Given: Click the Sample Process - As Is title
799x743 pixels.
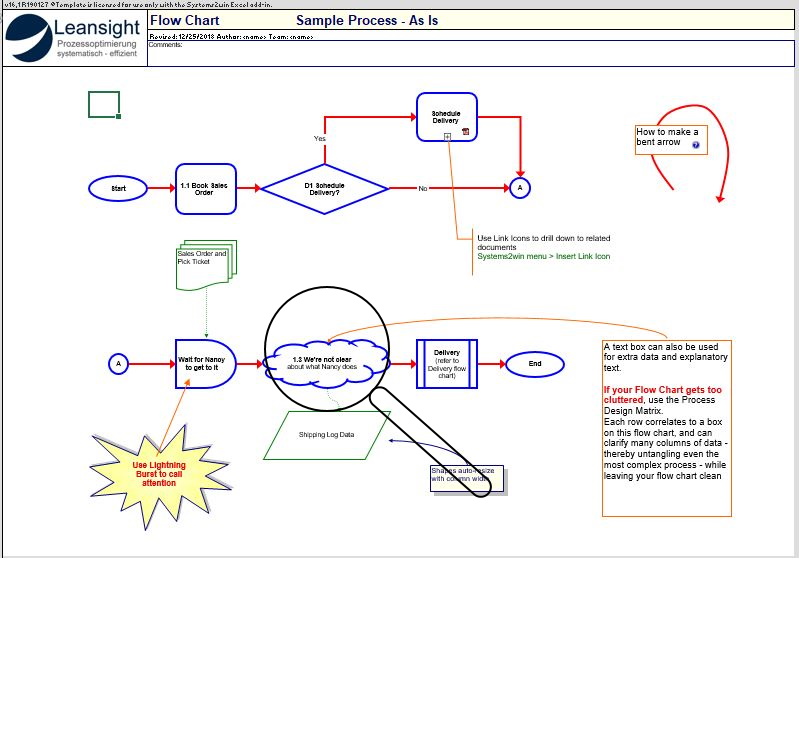Looking at the screenshot, I should [367, 21].
